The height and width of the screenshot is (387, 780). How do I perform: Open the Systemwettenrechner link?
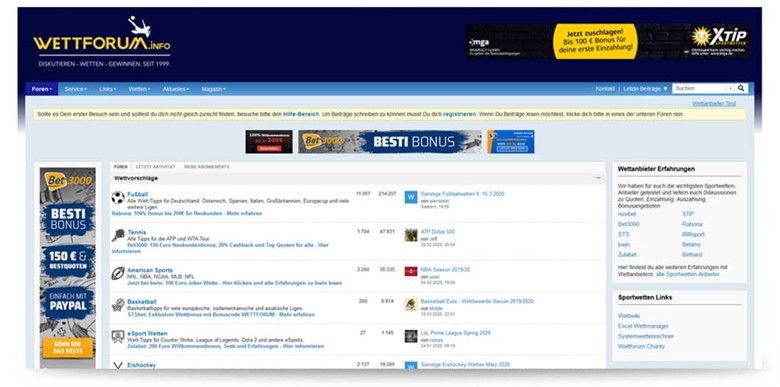646,336
